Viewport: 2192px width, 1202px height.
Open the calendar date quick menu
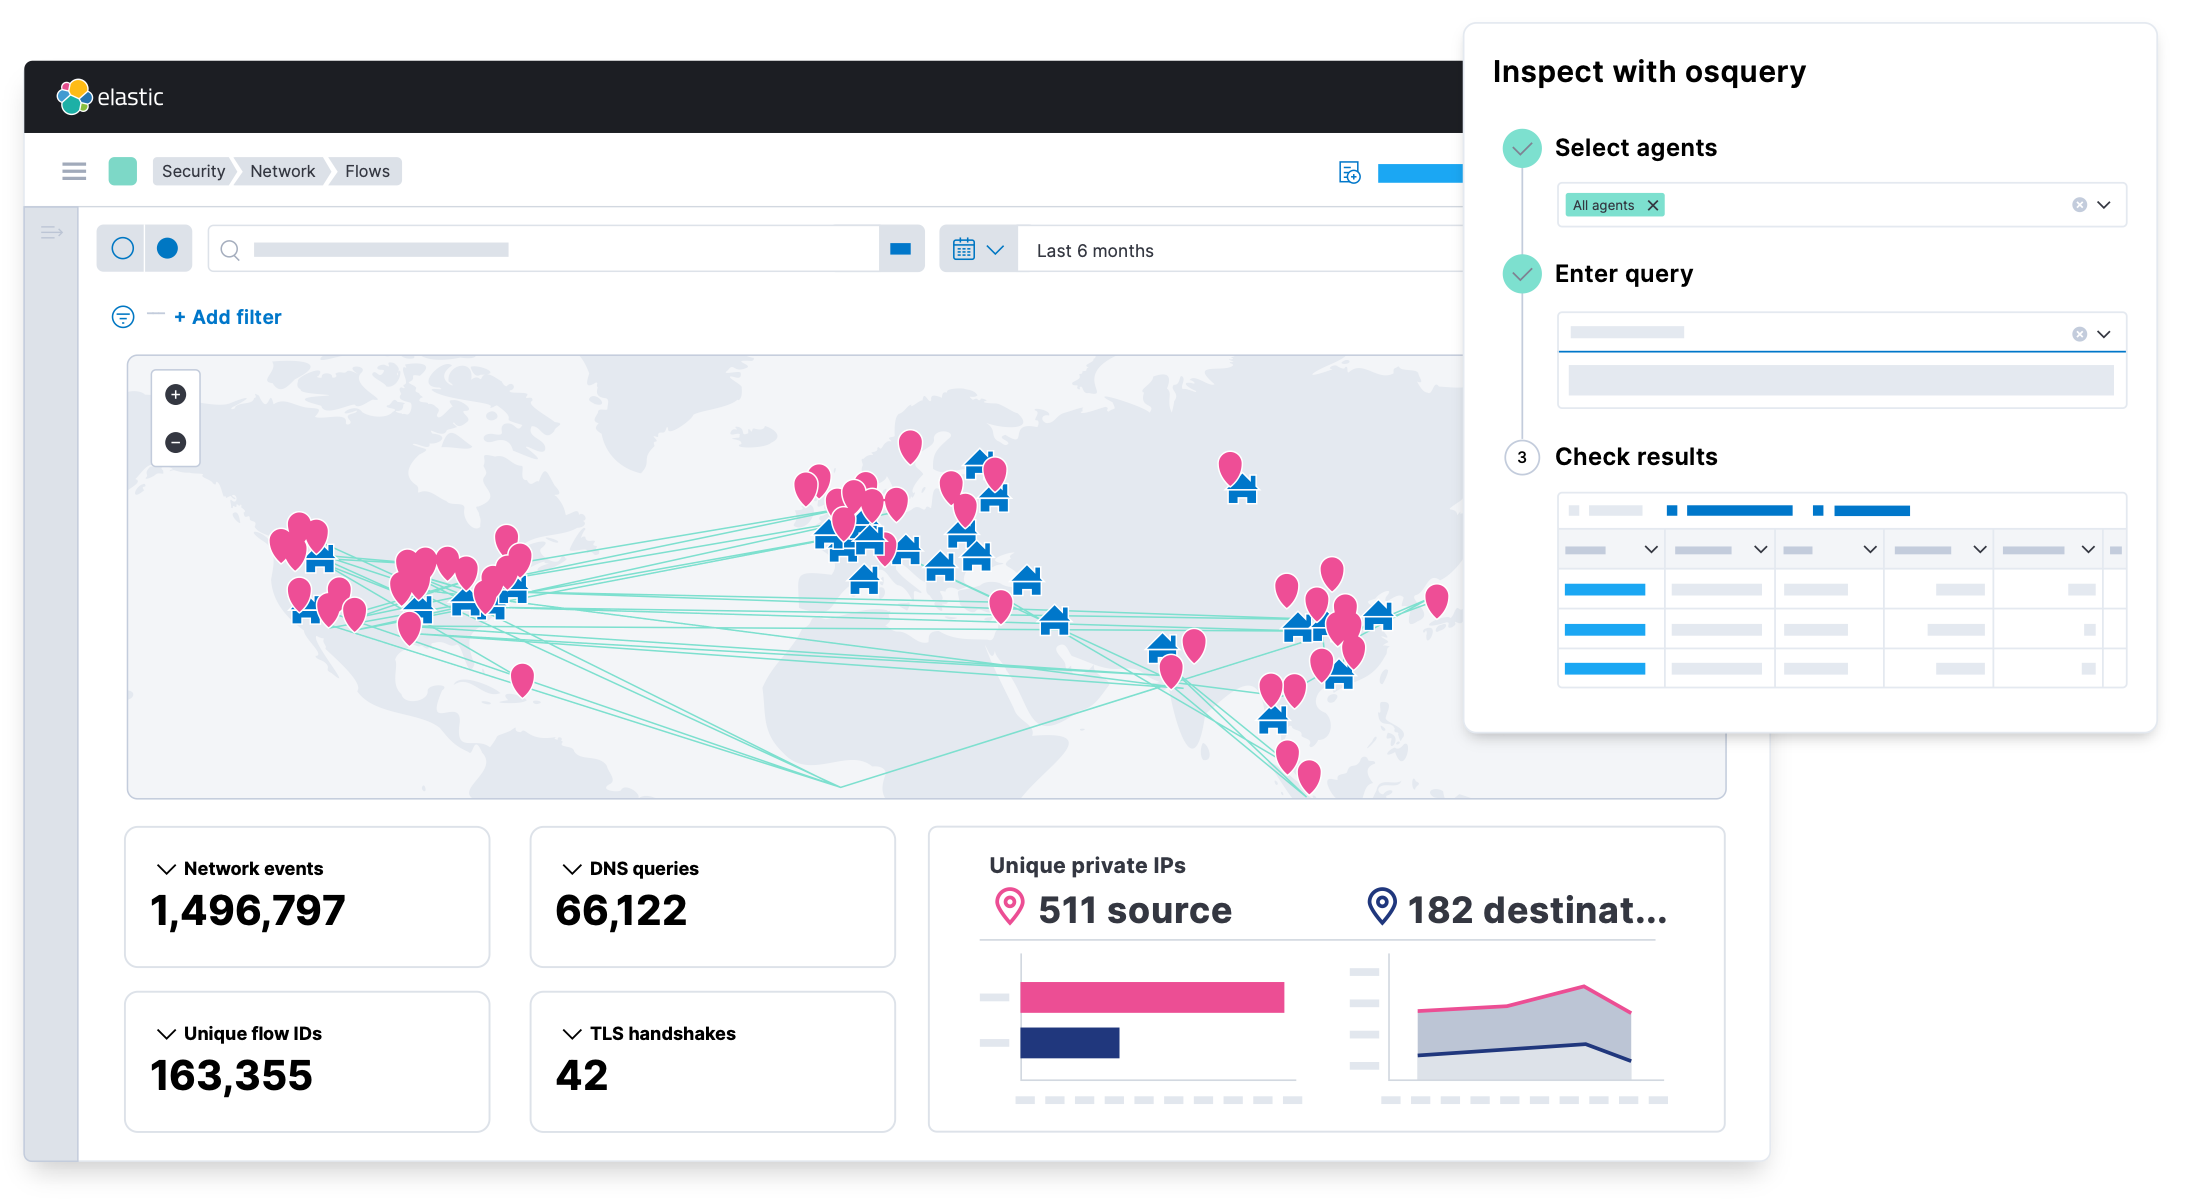tap(977, 250)
